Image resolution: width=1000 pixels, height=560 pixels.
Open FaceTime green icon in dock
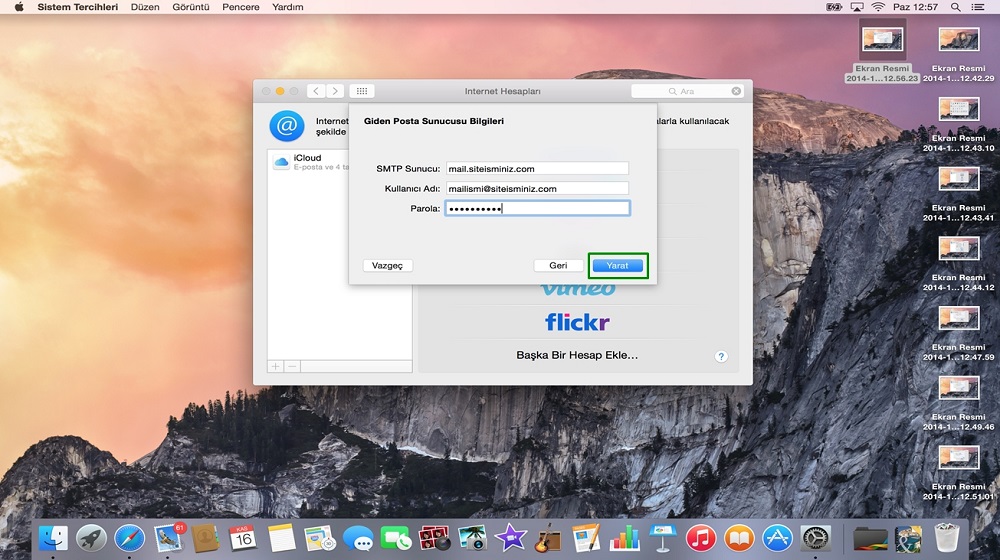pyautogui.click(x=396, y=538)
